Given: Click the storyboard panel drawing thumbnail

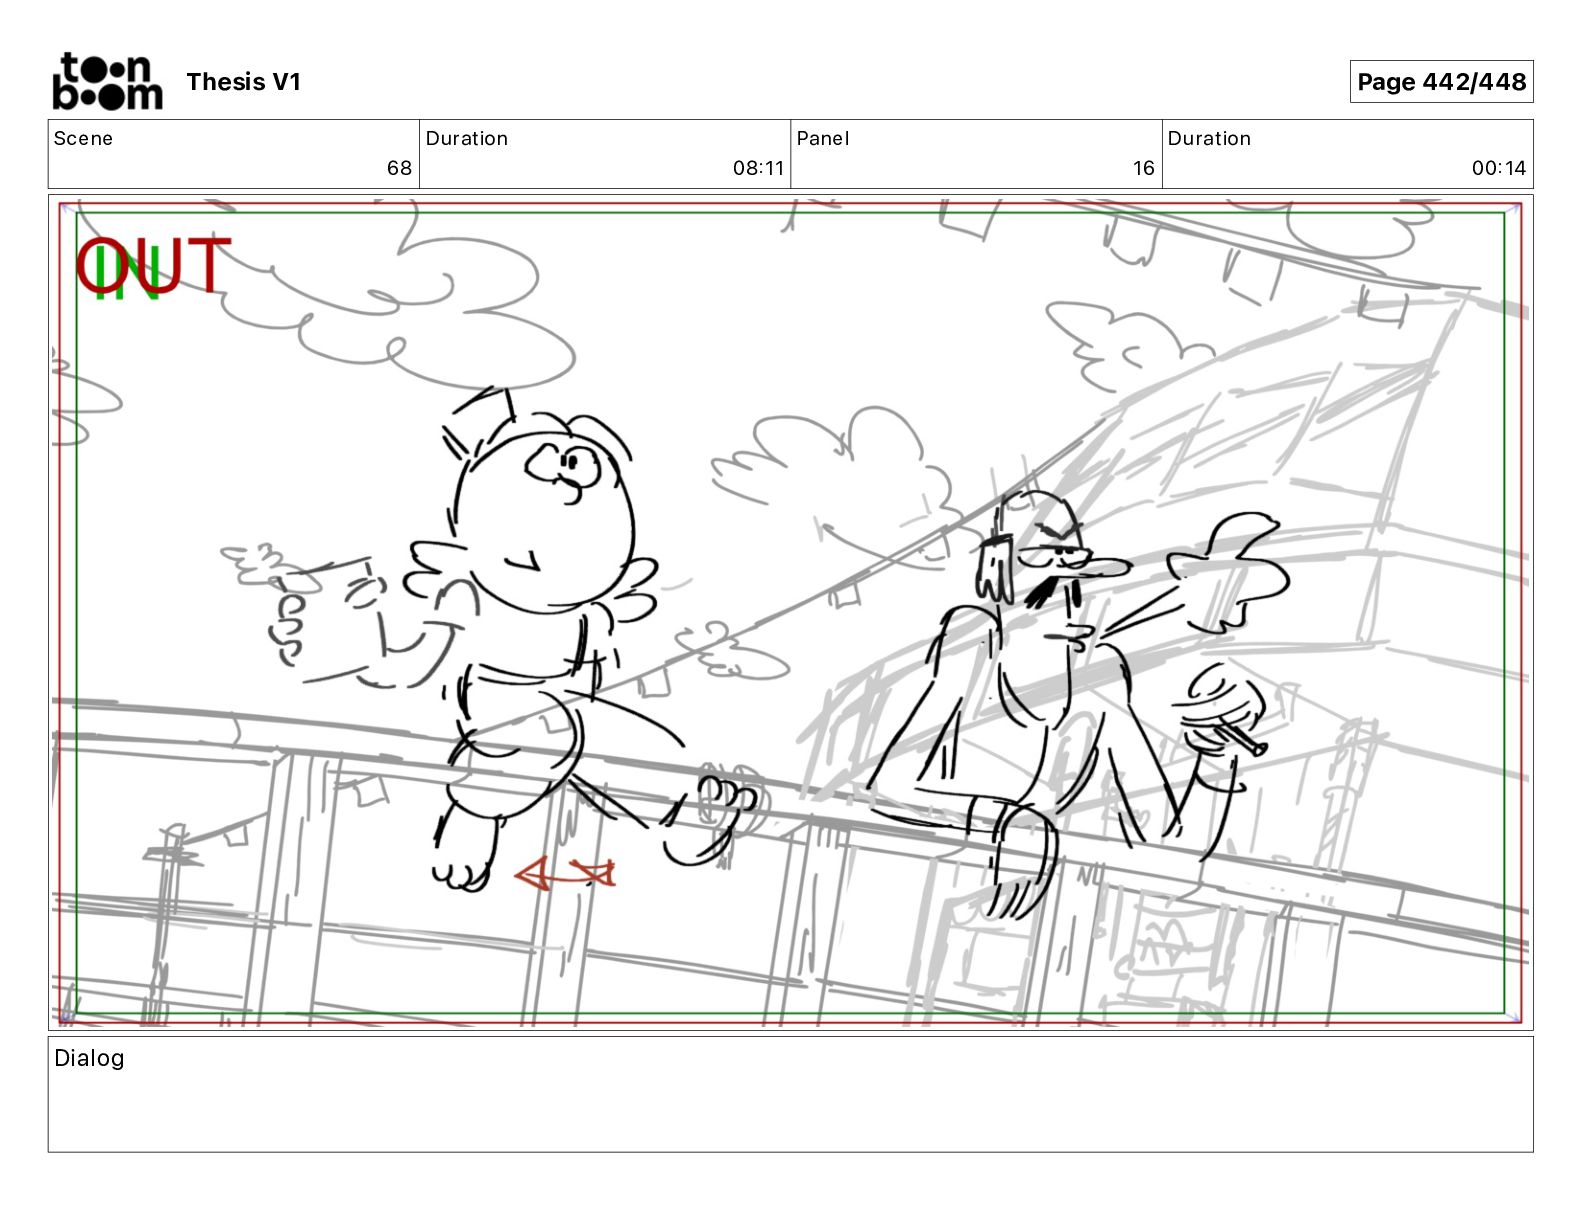Looking at the screenshot, I should (790, 613).
